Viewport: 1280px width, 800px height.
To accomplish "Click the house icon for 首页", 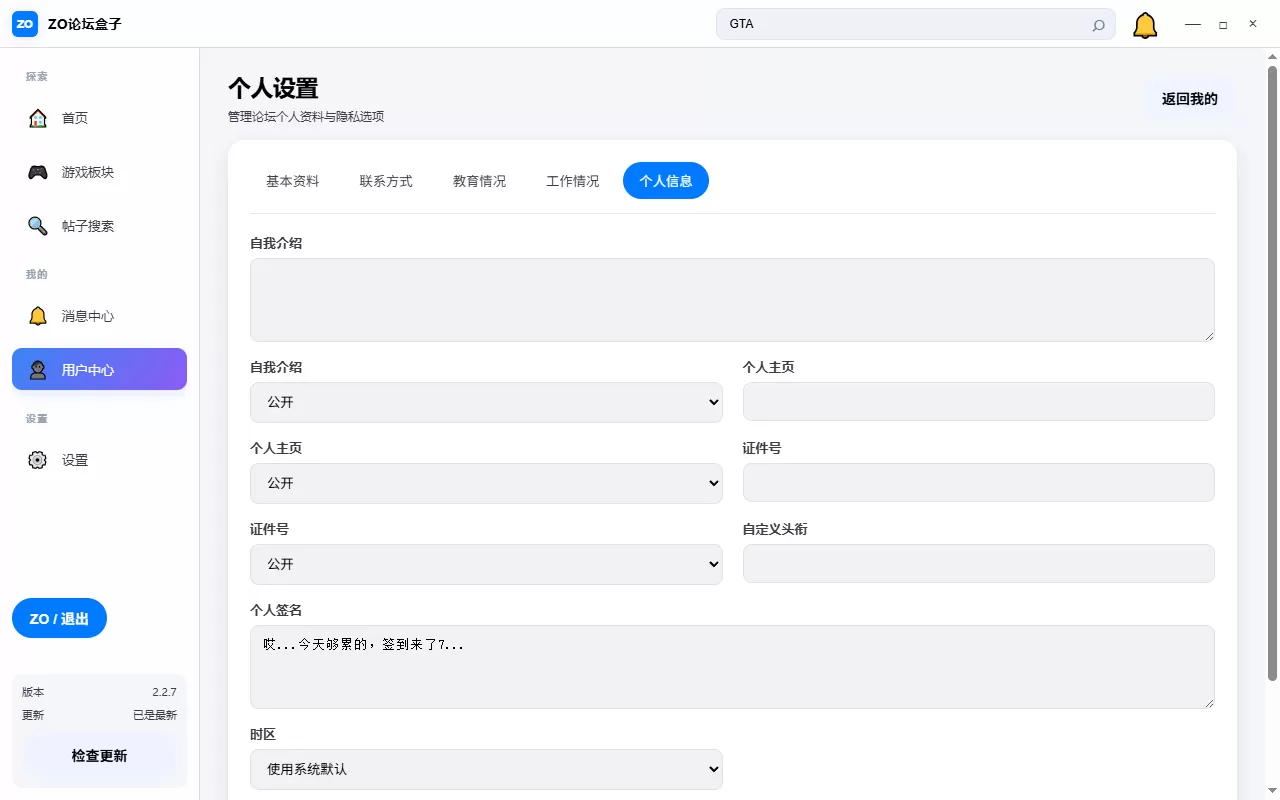I will [38, 118].
